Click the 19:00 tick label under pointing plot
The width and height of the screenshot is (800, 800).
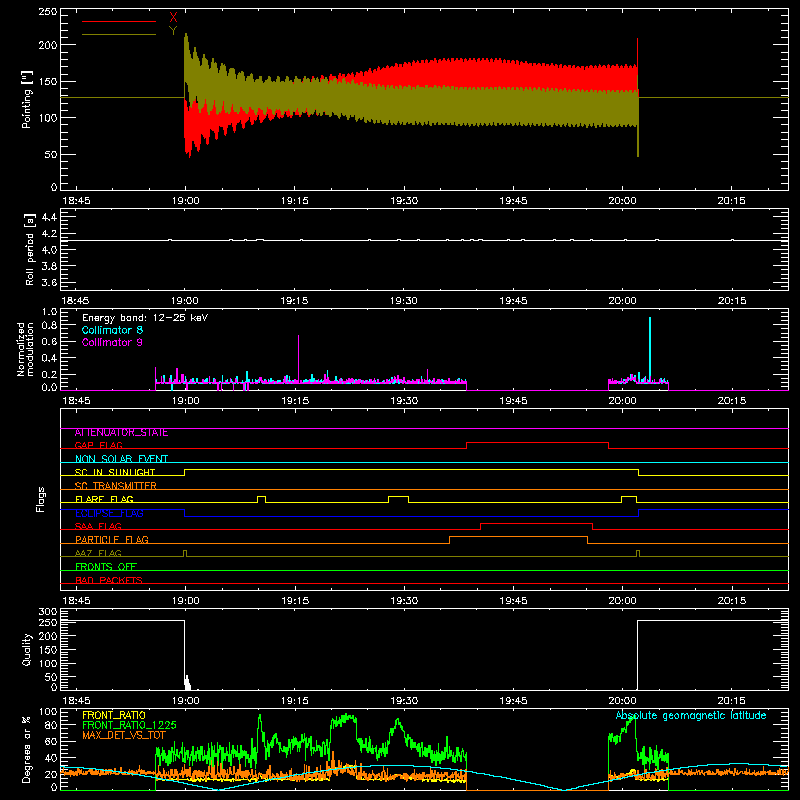coord(186,201)
